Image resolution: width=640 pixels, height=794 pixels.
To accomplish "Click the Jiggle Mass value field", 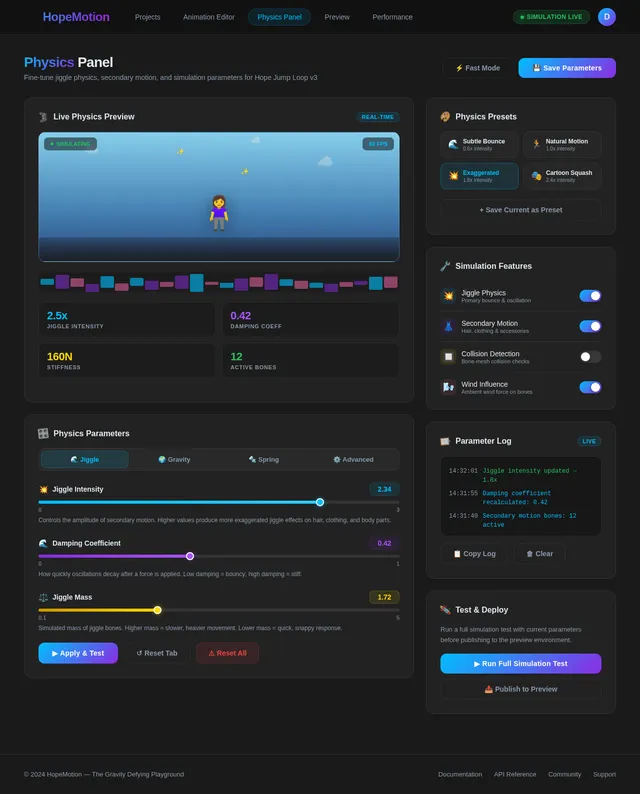I will click(384, 597).
